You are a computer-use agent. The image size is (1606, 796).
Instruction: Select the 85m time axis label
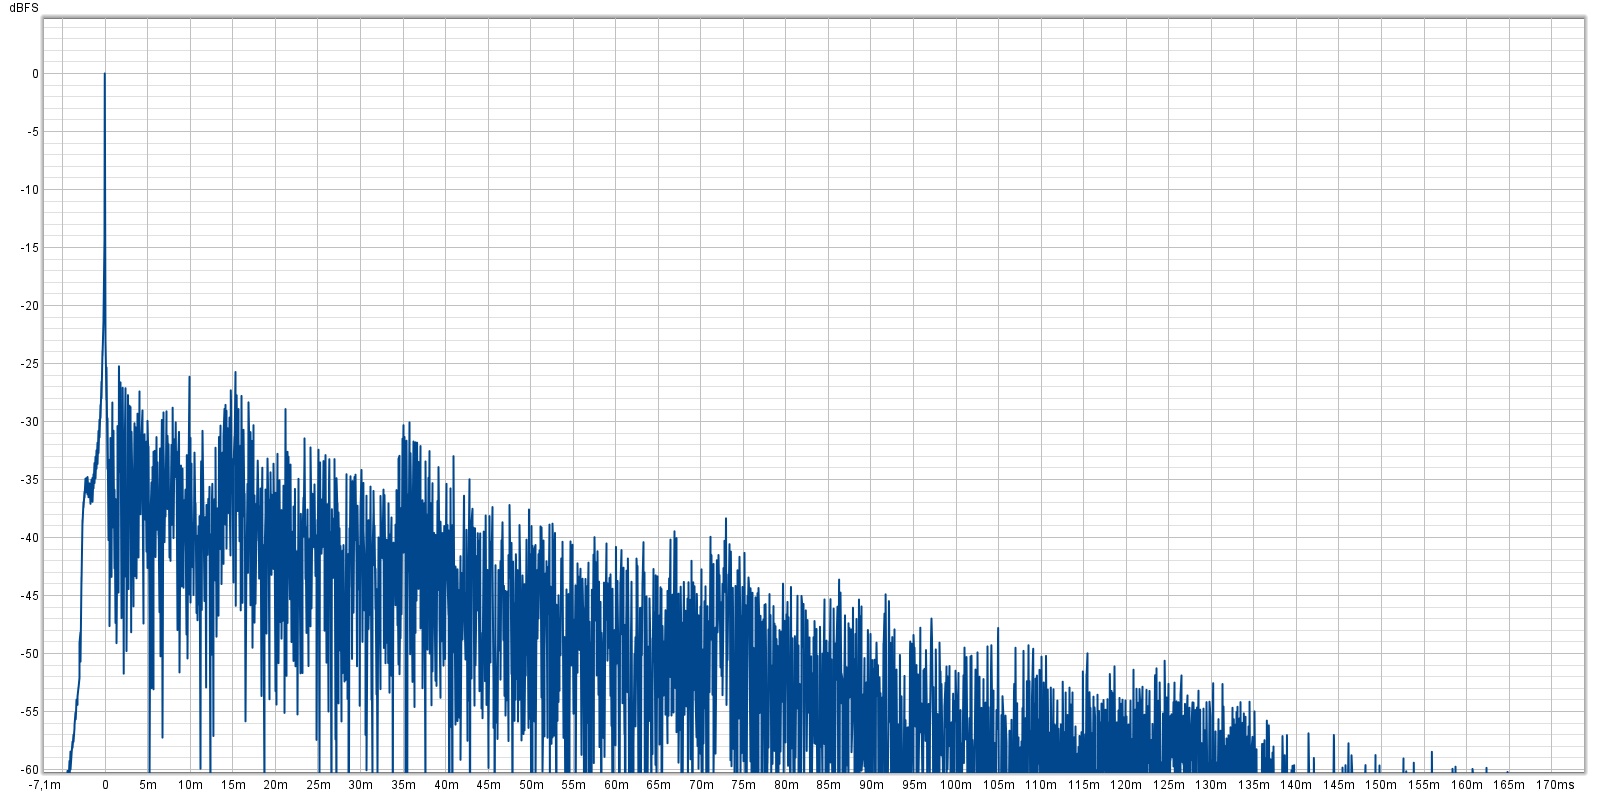pyautogui.click(x=829, y=785)
